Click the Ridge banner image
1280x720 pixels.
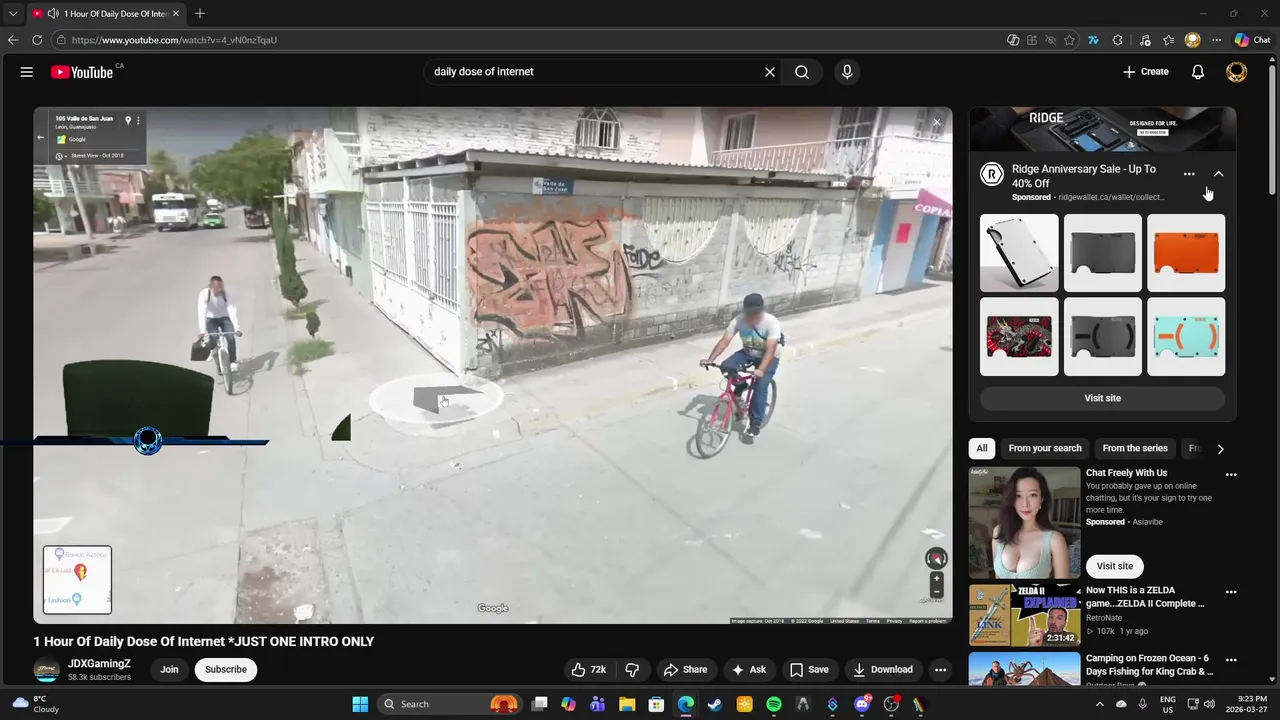1102,130
